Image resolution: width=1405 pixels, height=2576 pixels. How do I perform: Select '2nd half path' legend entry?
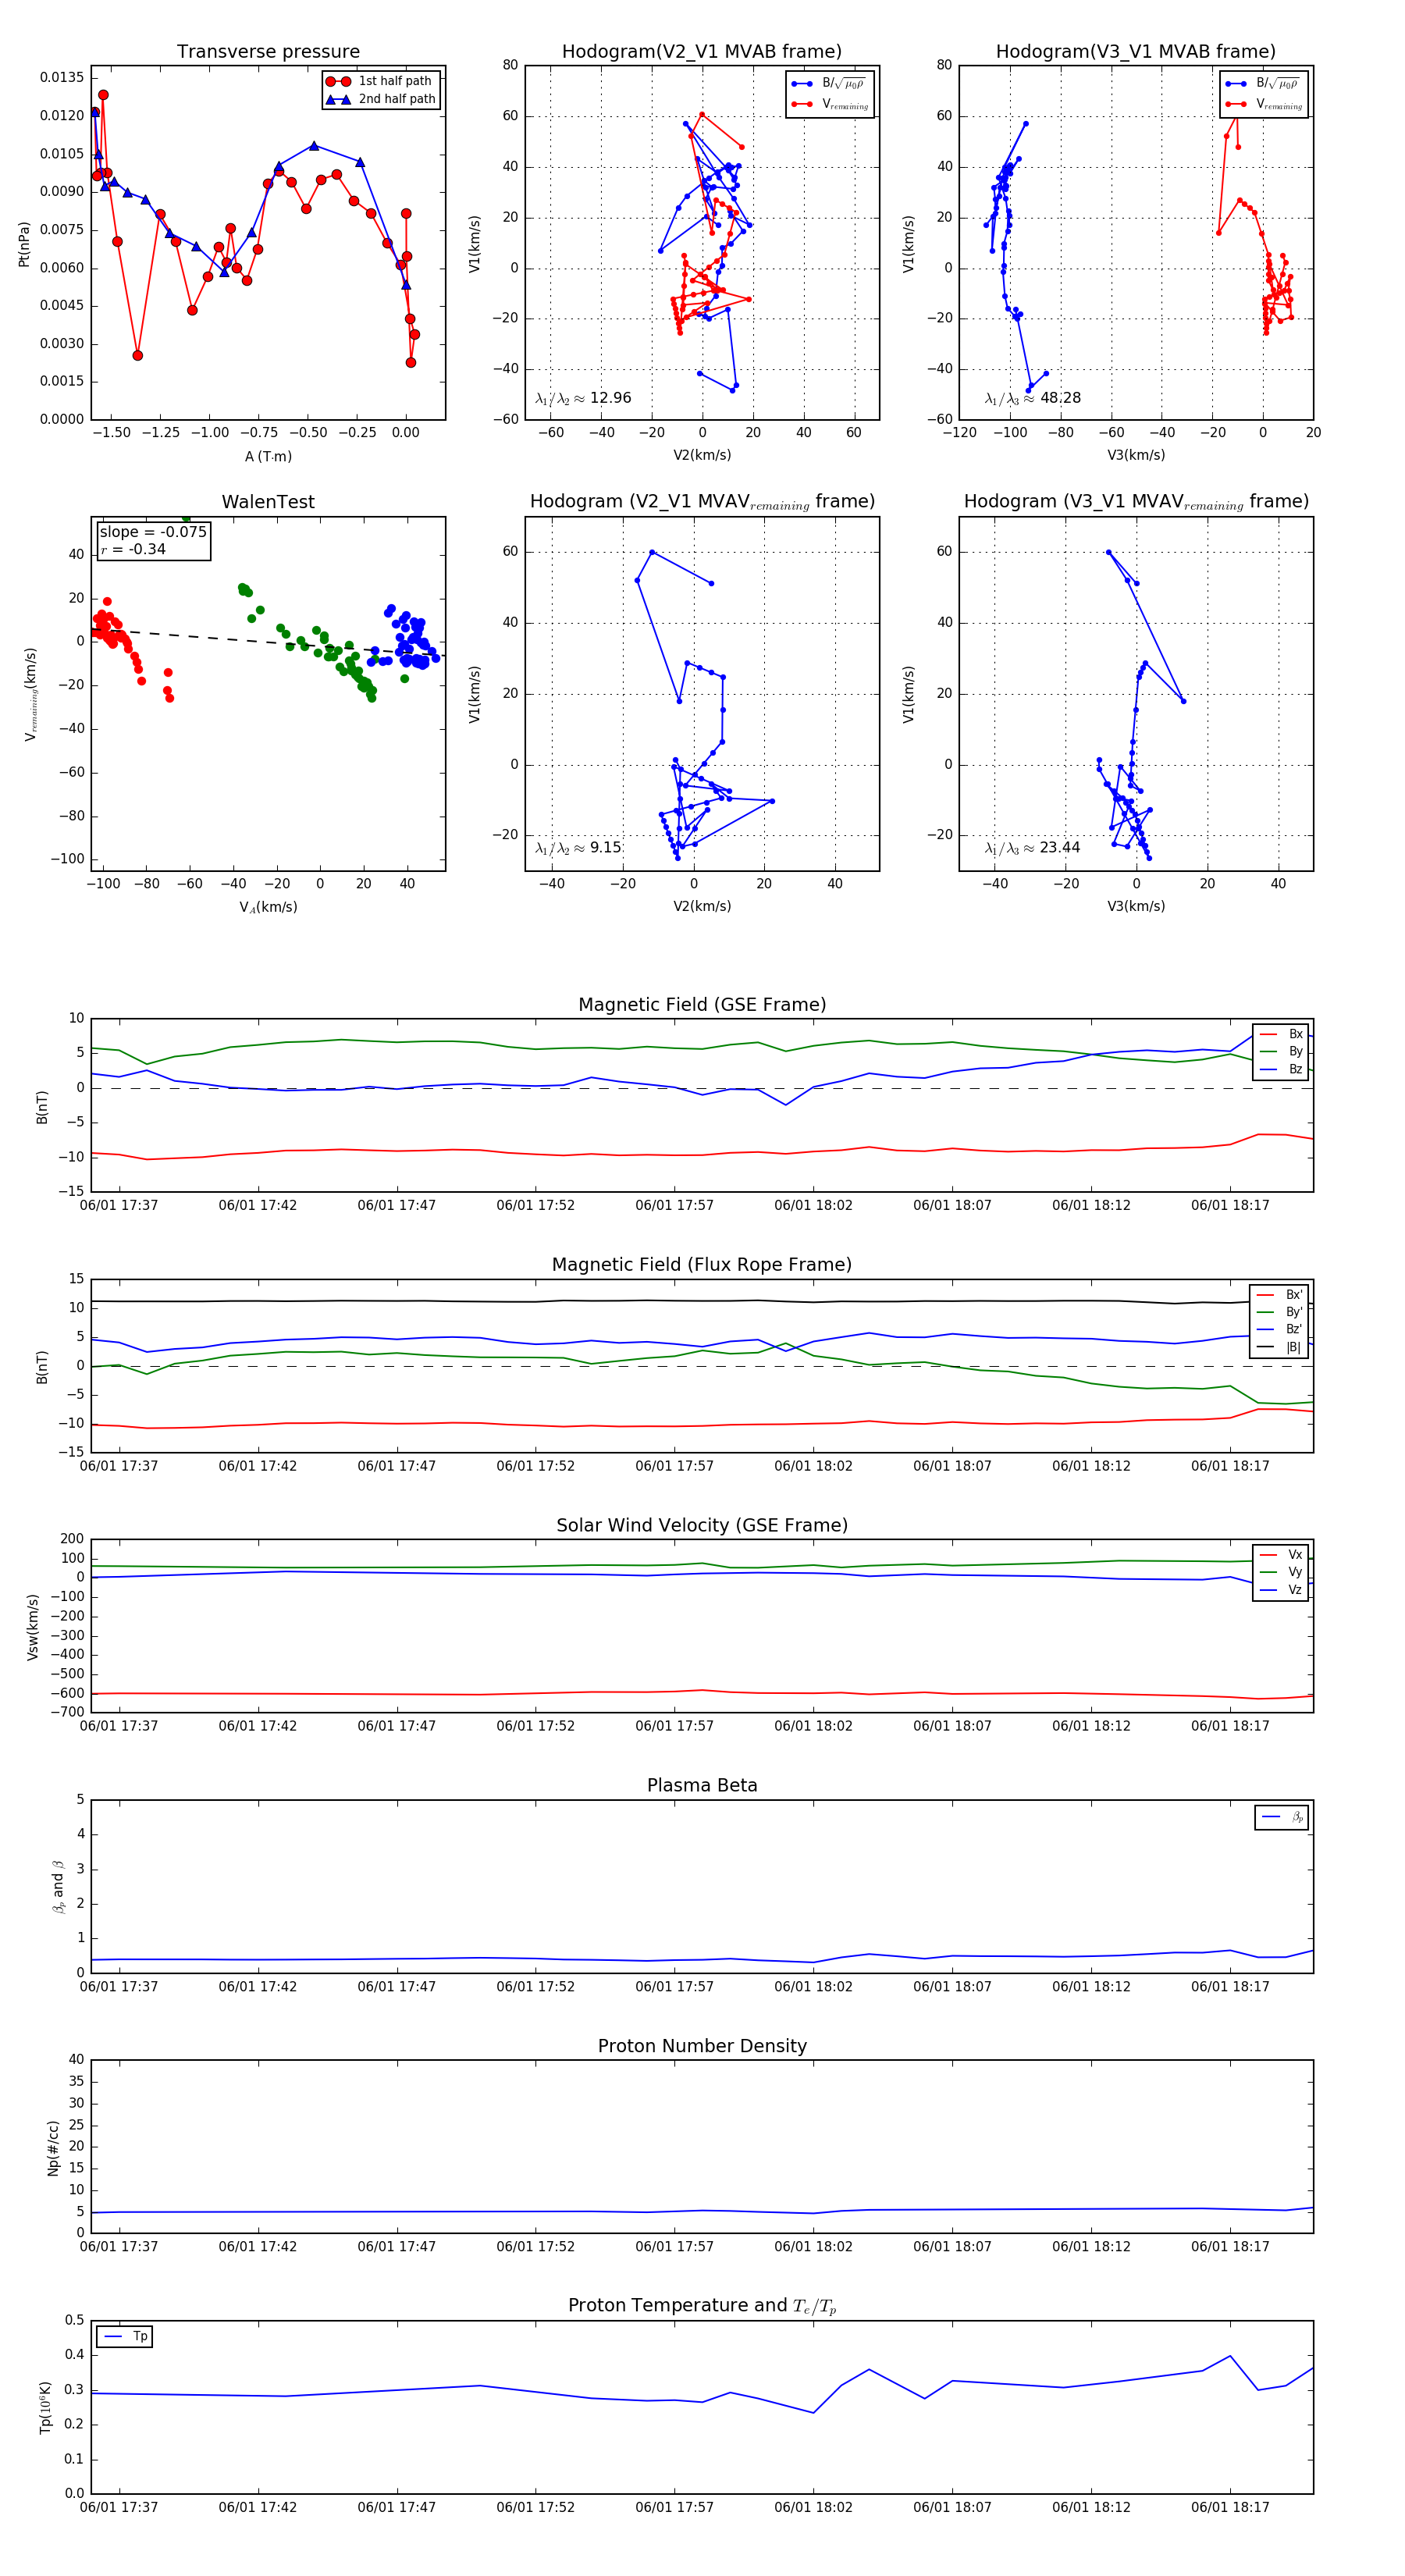[x=380, y=99]
